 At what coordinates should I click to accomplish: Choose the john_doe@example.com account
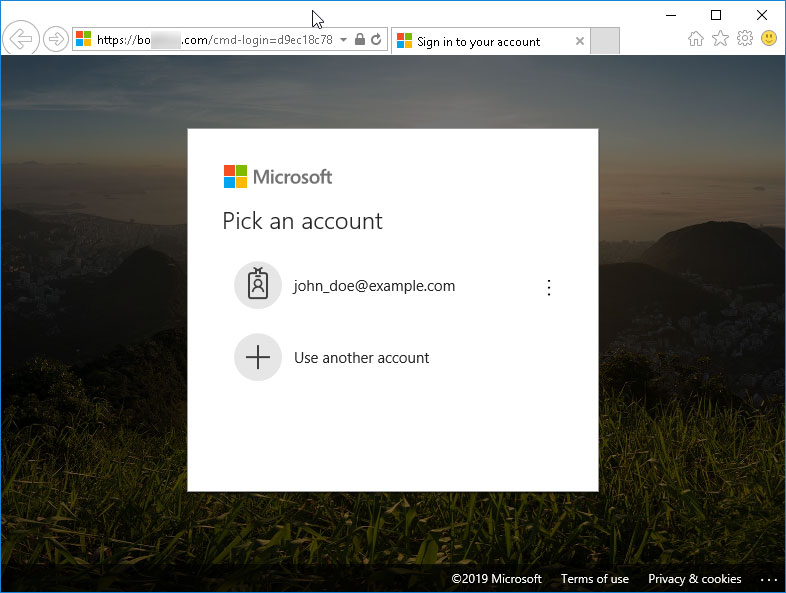[x=392, y=286]
